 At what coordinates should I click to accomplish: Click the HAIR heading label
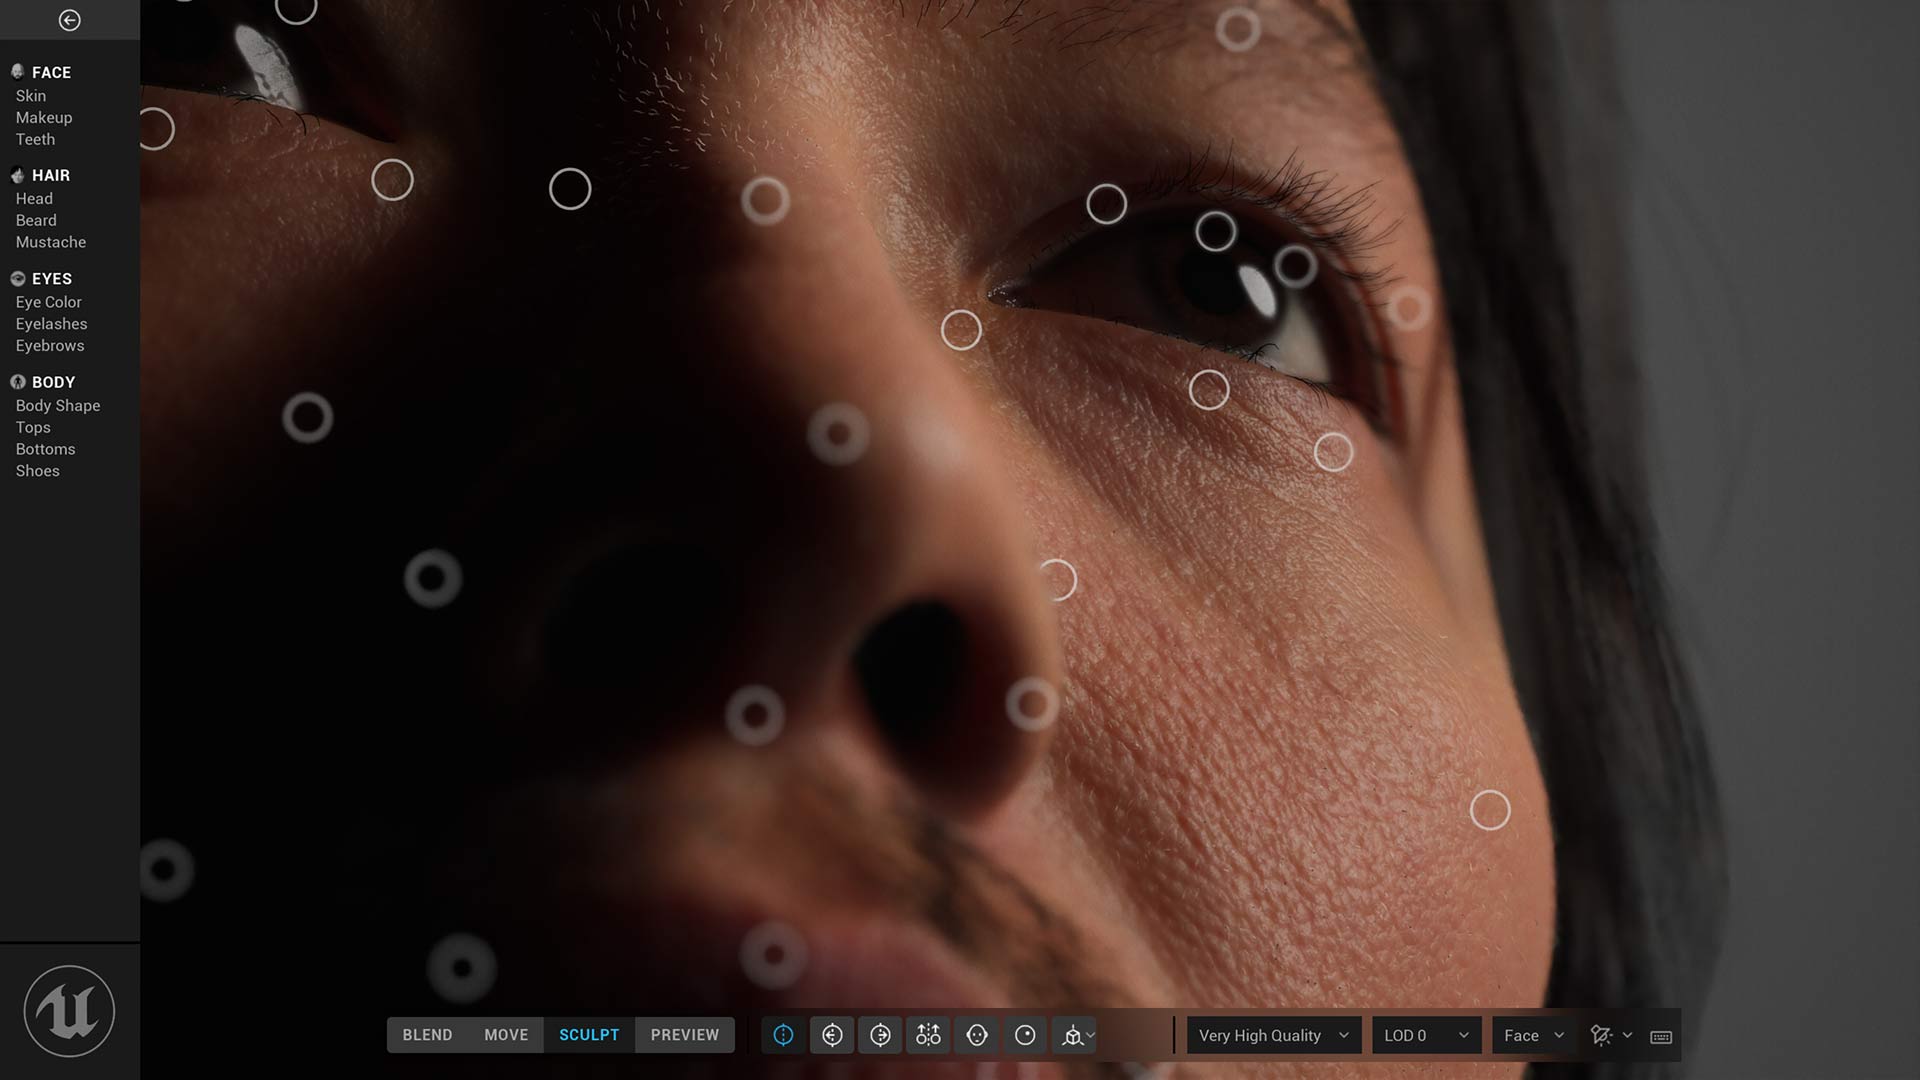51,176
